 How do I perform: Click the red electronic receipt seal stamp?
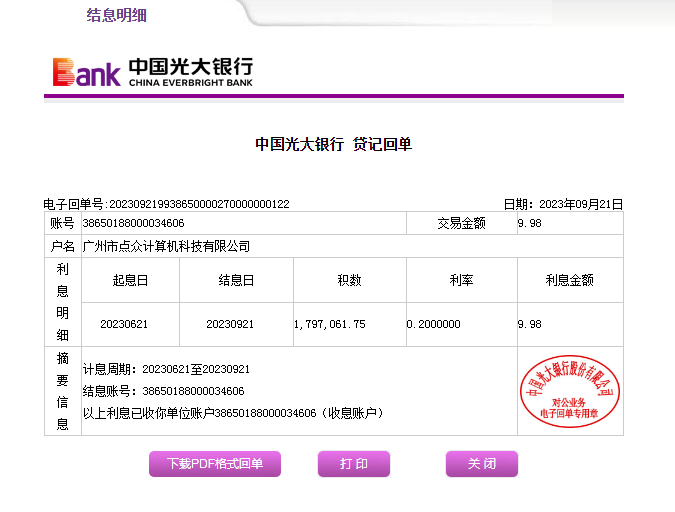(570, 391)
